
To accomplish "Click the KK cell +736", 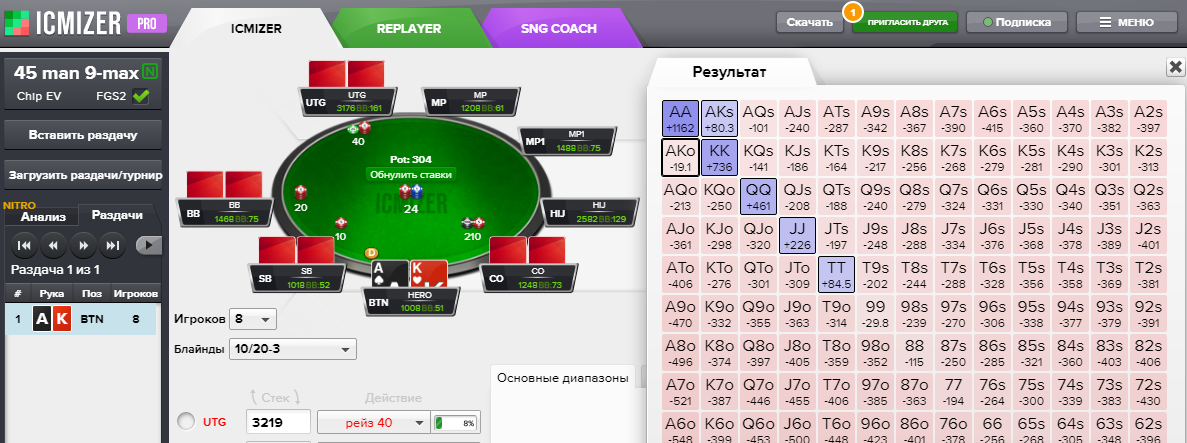I will pyautogui.click(x=718, y=158).
